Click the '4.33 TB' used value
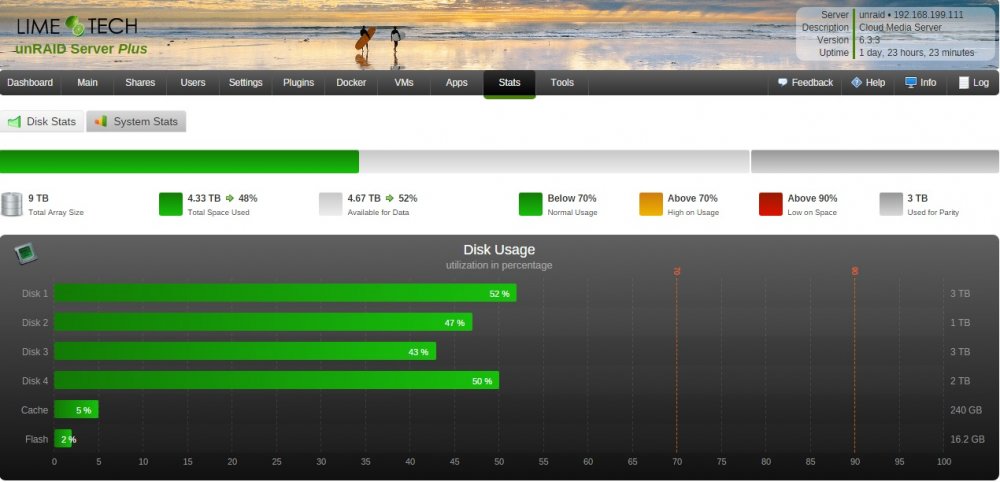The height and width of the screenshot is (482, 1000). click(204, 198)
